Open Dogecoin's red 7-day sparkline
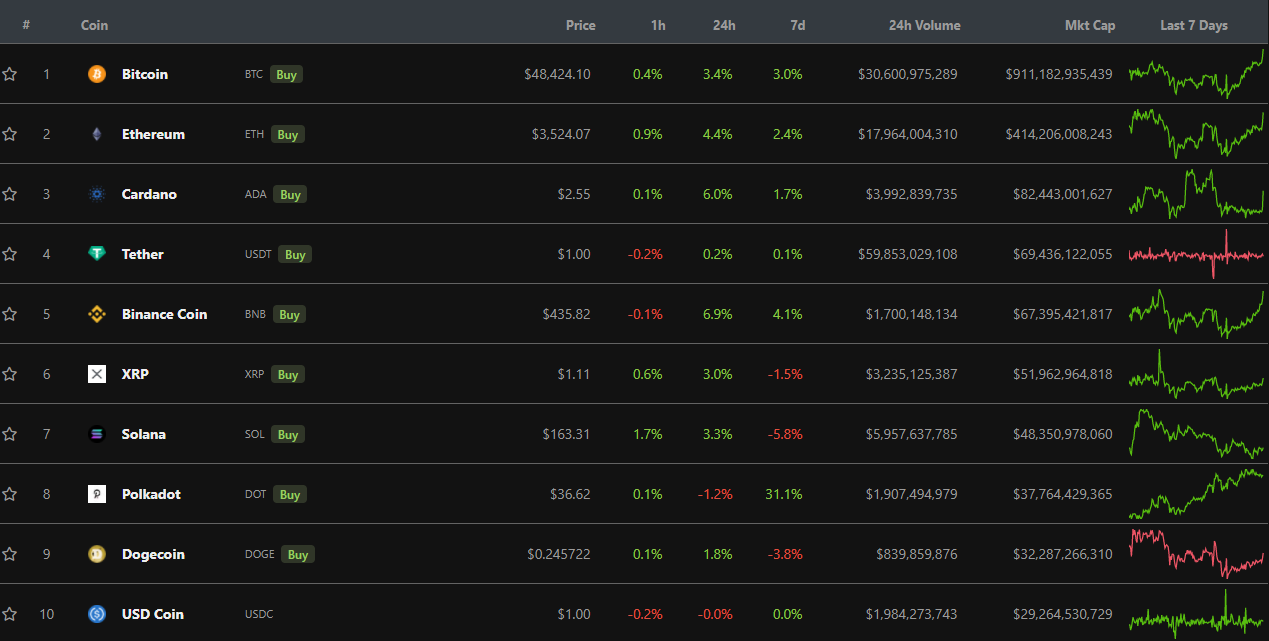Screen dimensions: 1269x641 tap(1196, 554)
